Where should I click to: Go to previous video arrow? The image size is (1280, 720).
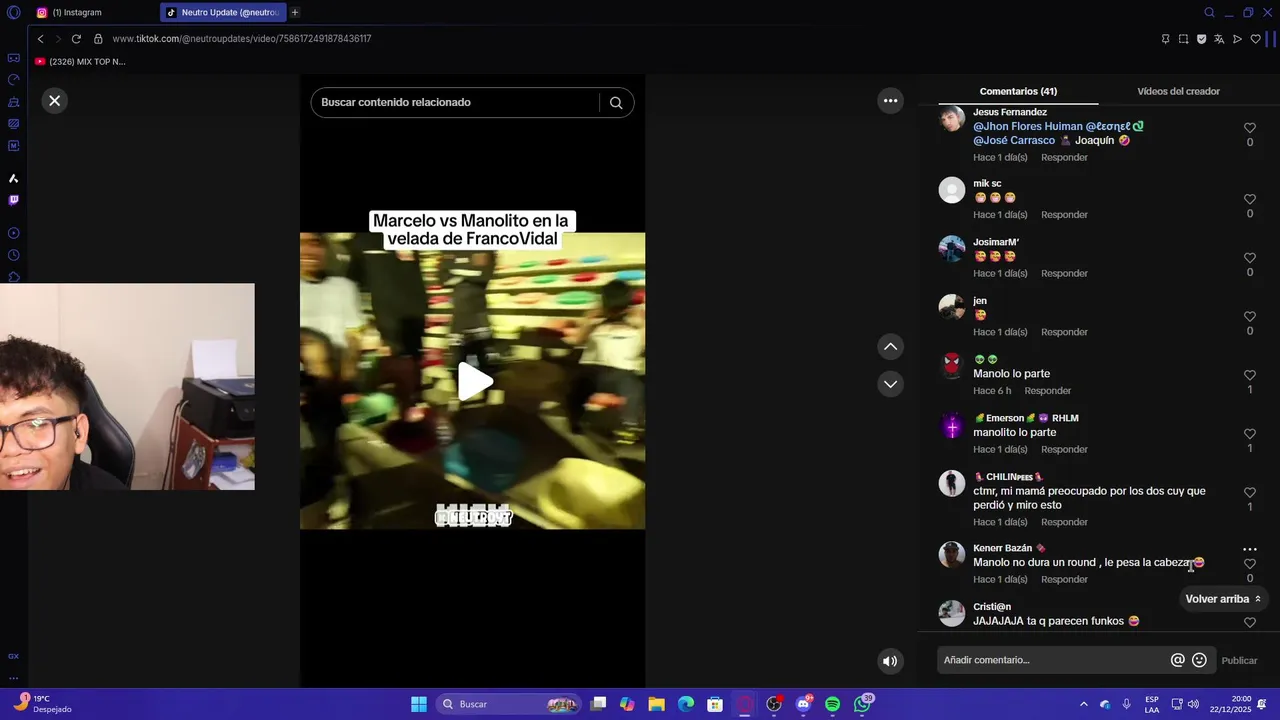click(x=890, y=346)
